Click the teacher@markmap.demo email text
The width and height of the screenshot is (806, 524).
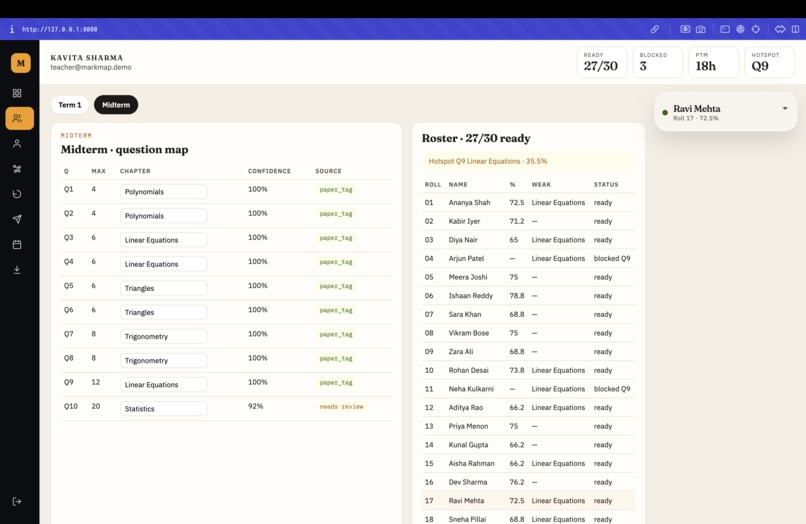pyautogui.click(x=91, y=67)
